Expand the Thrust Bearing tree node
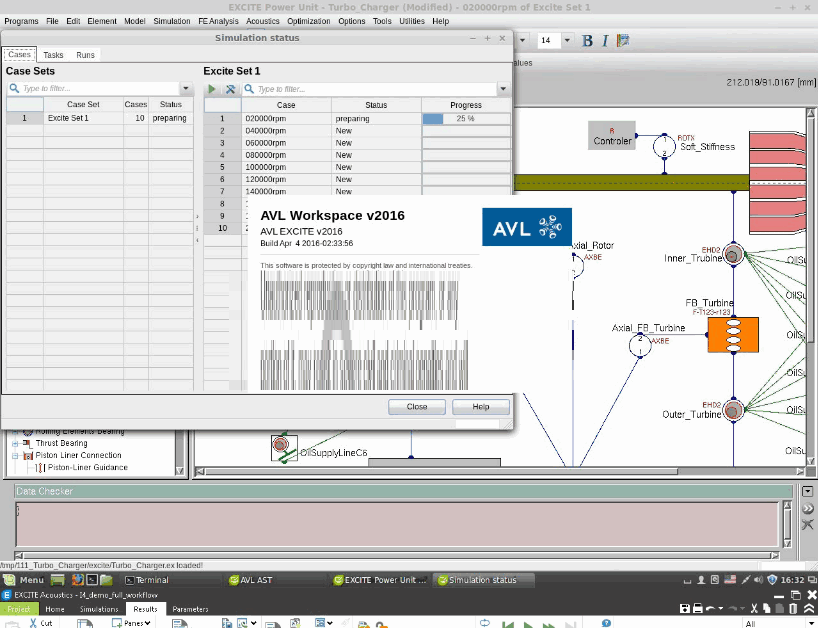This screenshot has height=628, width=818. 16,443
